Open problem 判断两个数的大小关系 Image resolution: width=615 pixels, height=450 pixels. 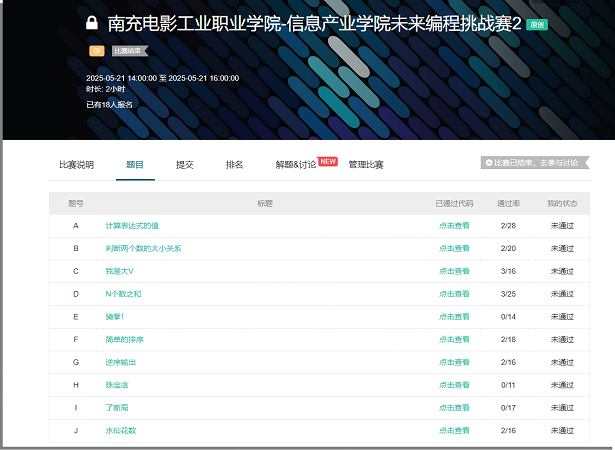143,248
